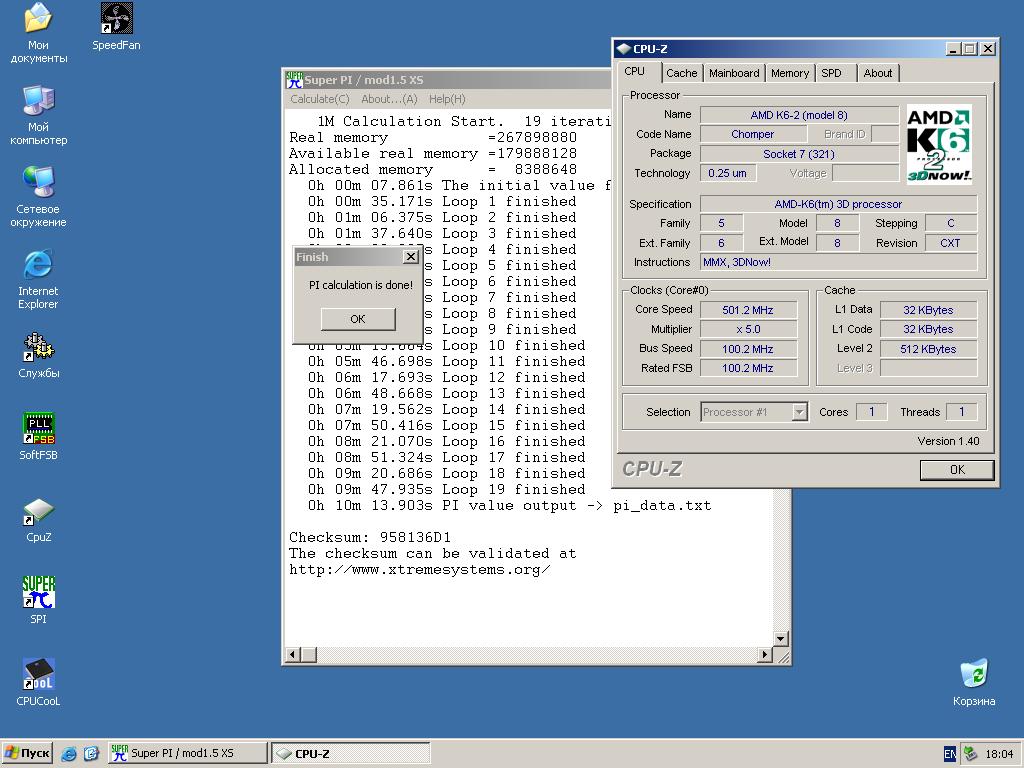1024x768 pixels.
Task: Click the CXT revision field
Action: (x=950, y=243)
